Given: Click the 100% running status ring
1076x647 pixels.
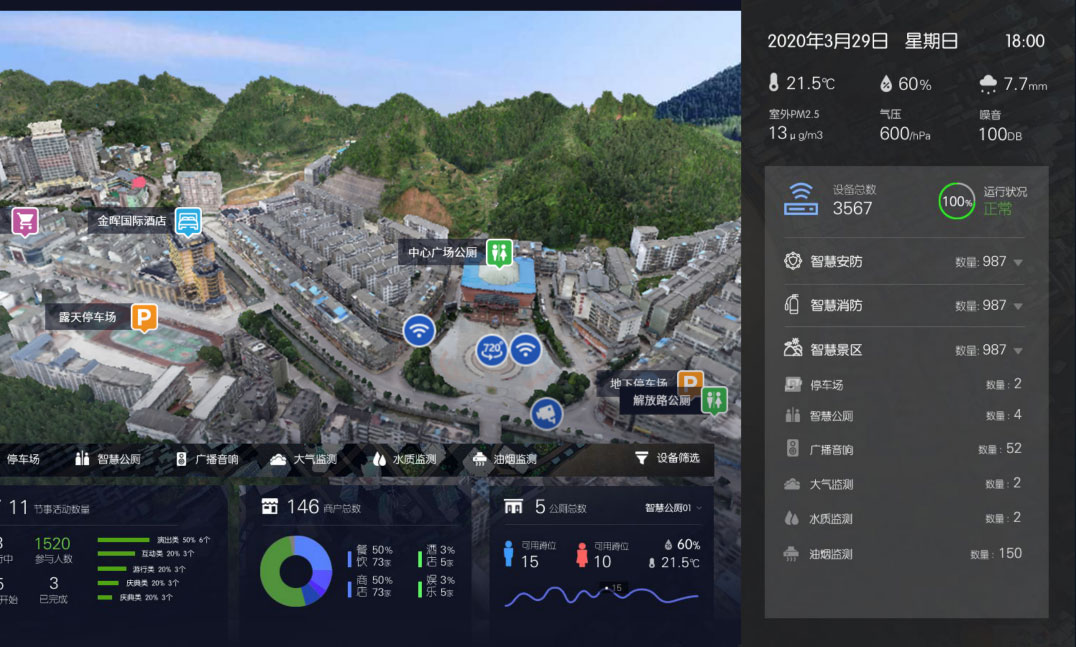Looking at the screenshot, I should [x=956, y=201].
